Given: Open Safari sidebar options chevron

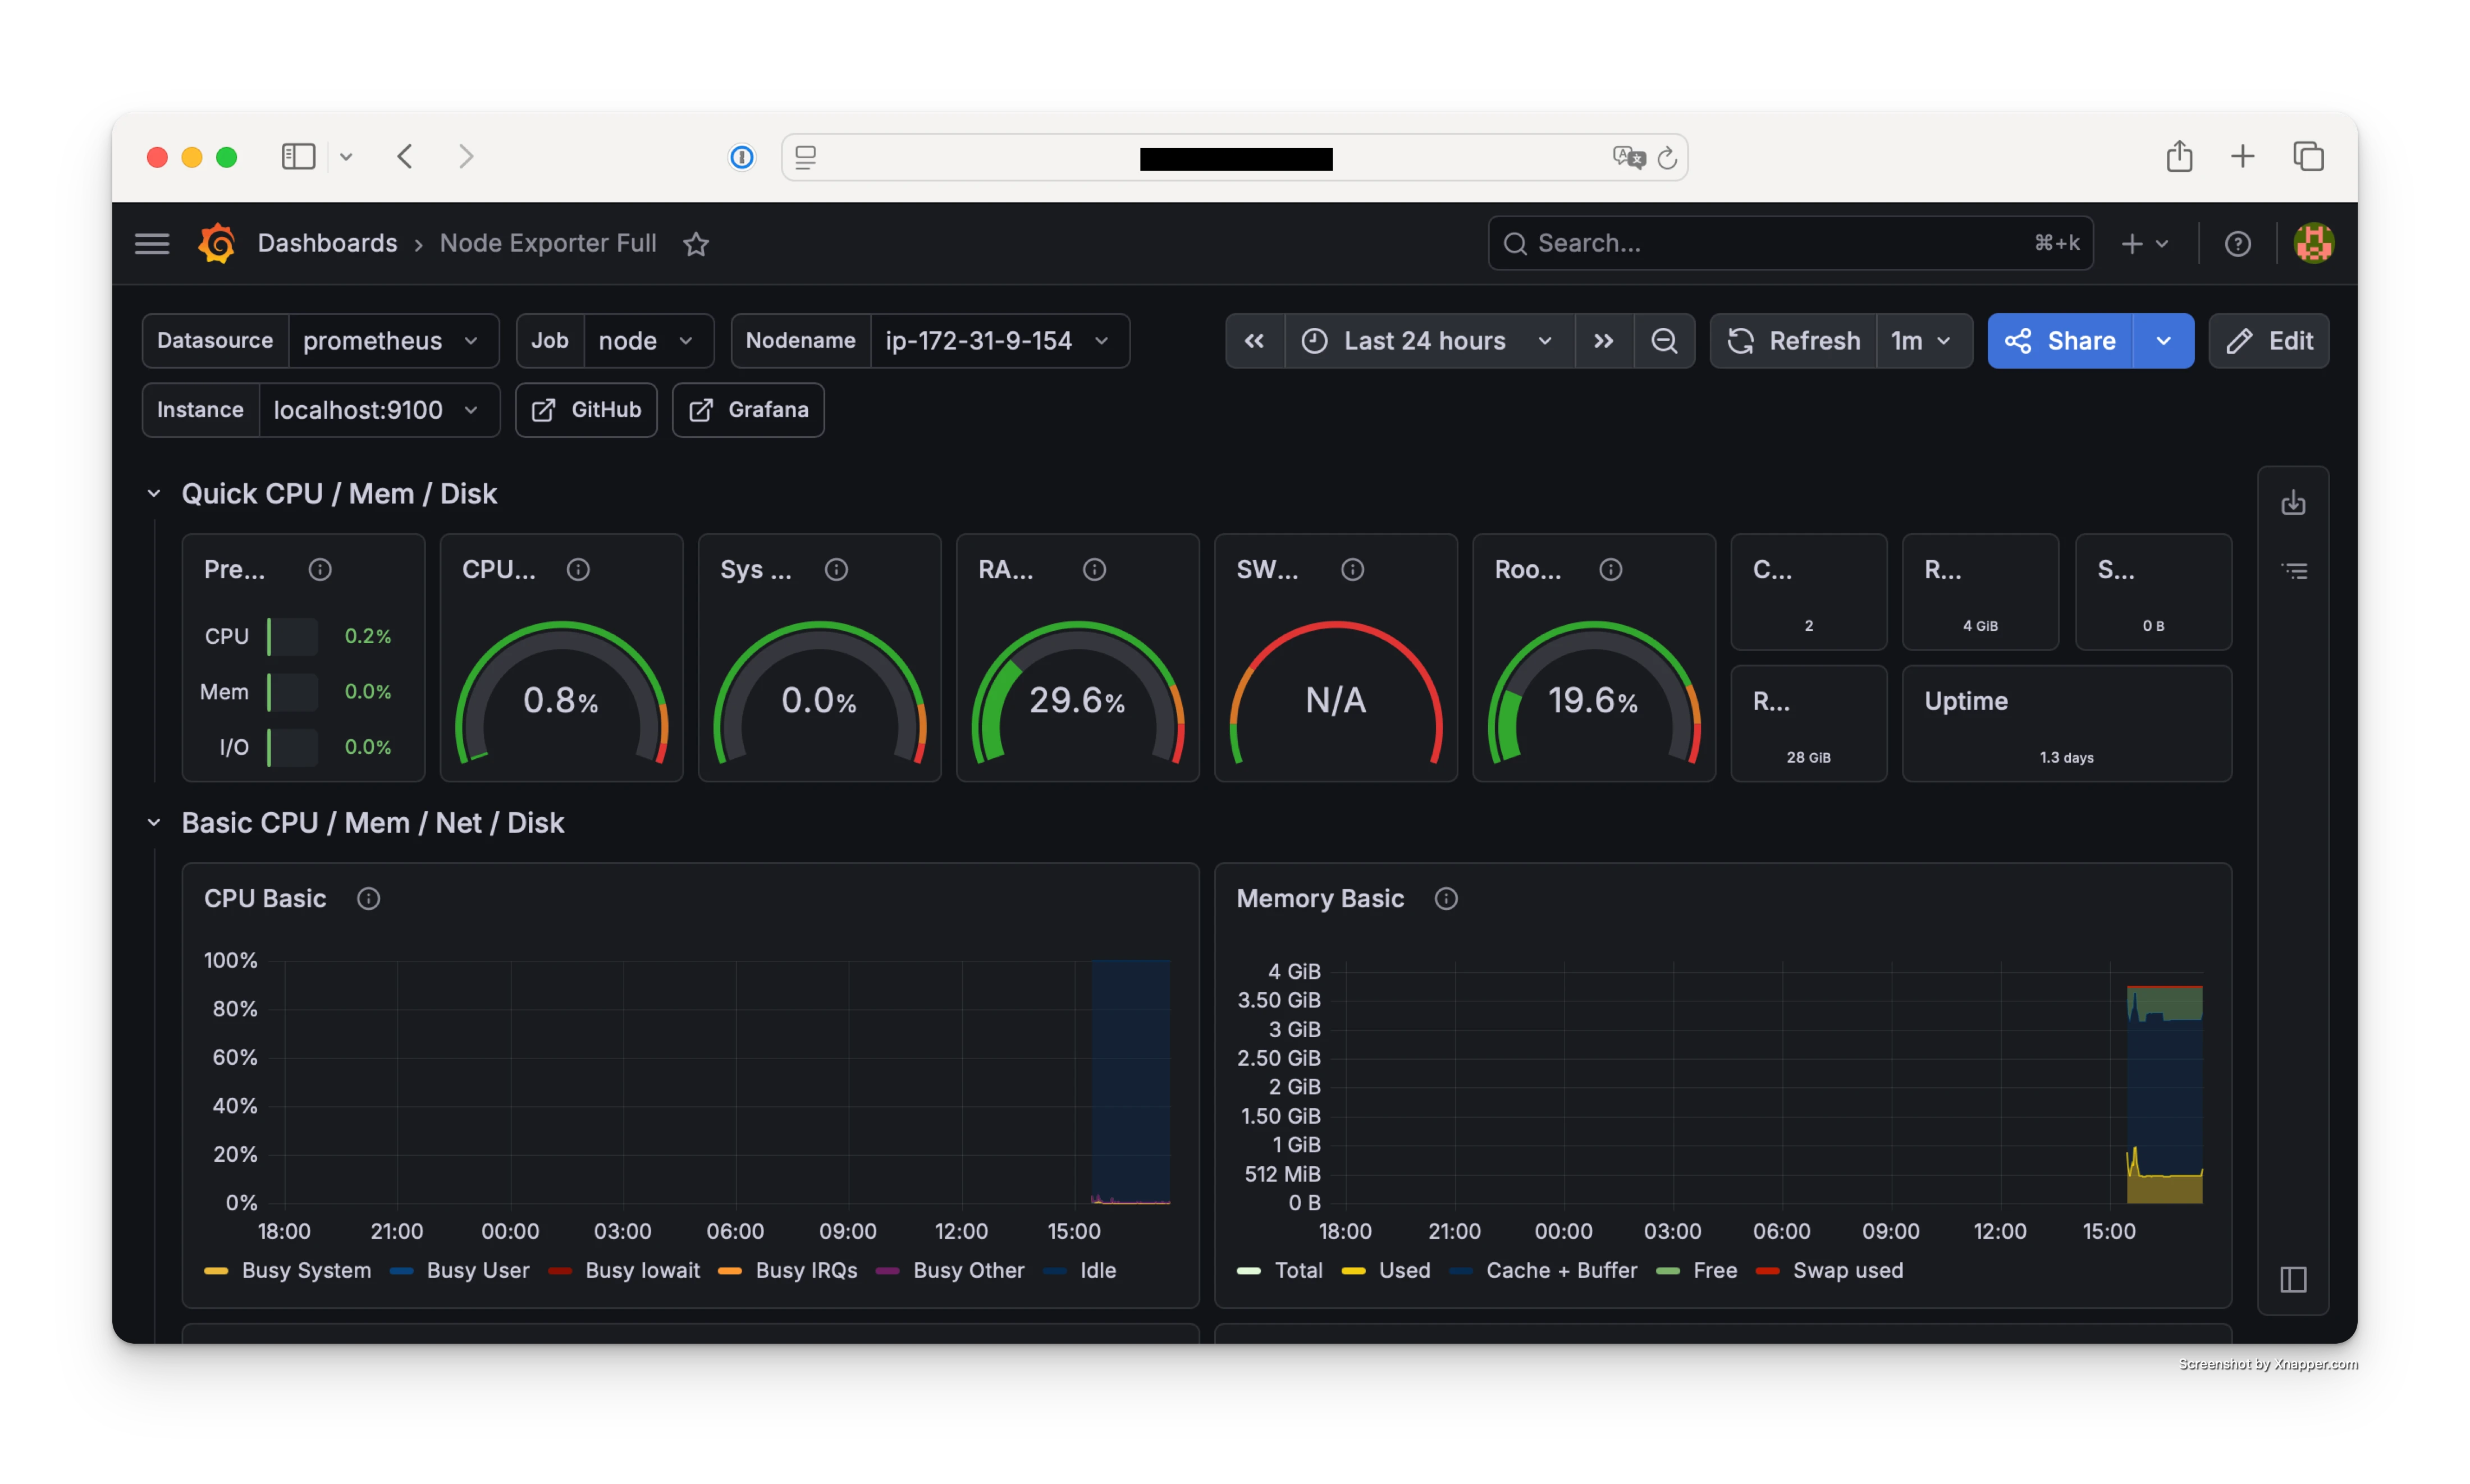Looking at the screenshot, I should click(x=346, y=157).
